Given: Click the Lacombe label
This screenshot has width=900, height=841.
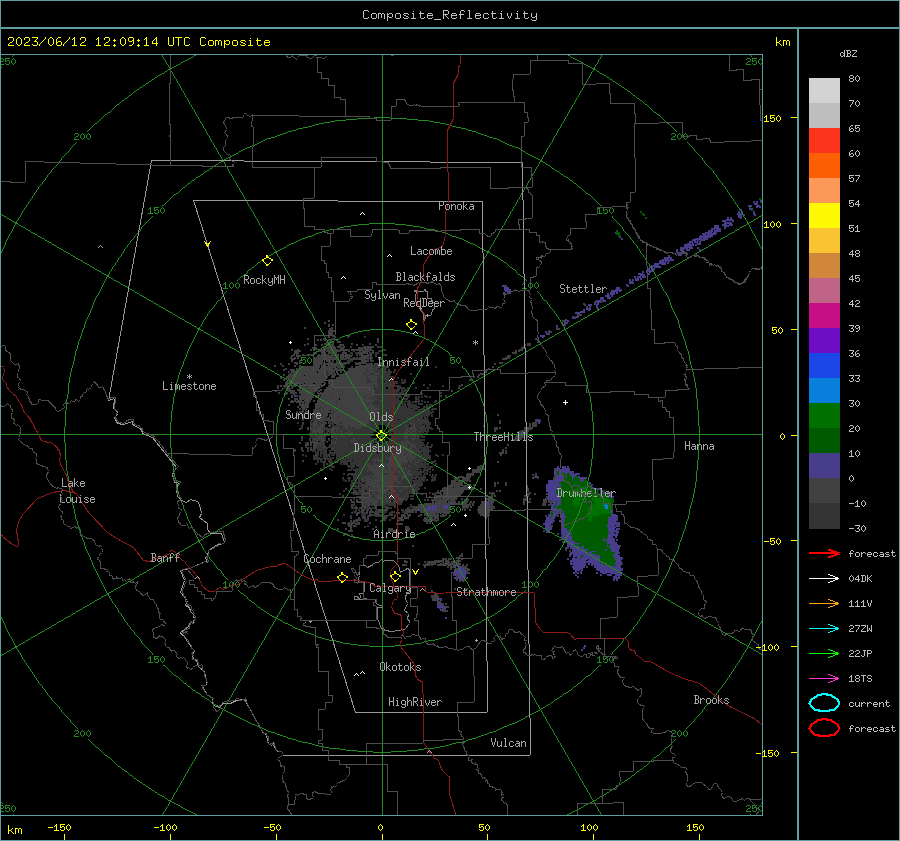Looking at the screenshot, I should [x=431, y=251].
